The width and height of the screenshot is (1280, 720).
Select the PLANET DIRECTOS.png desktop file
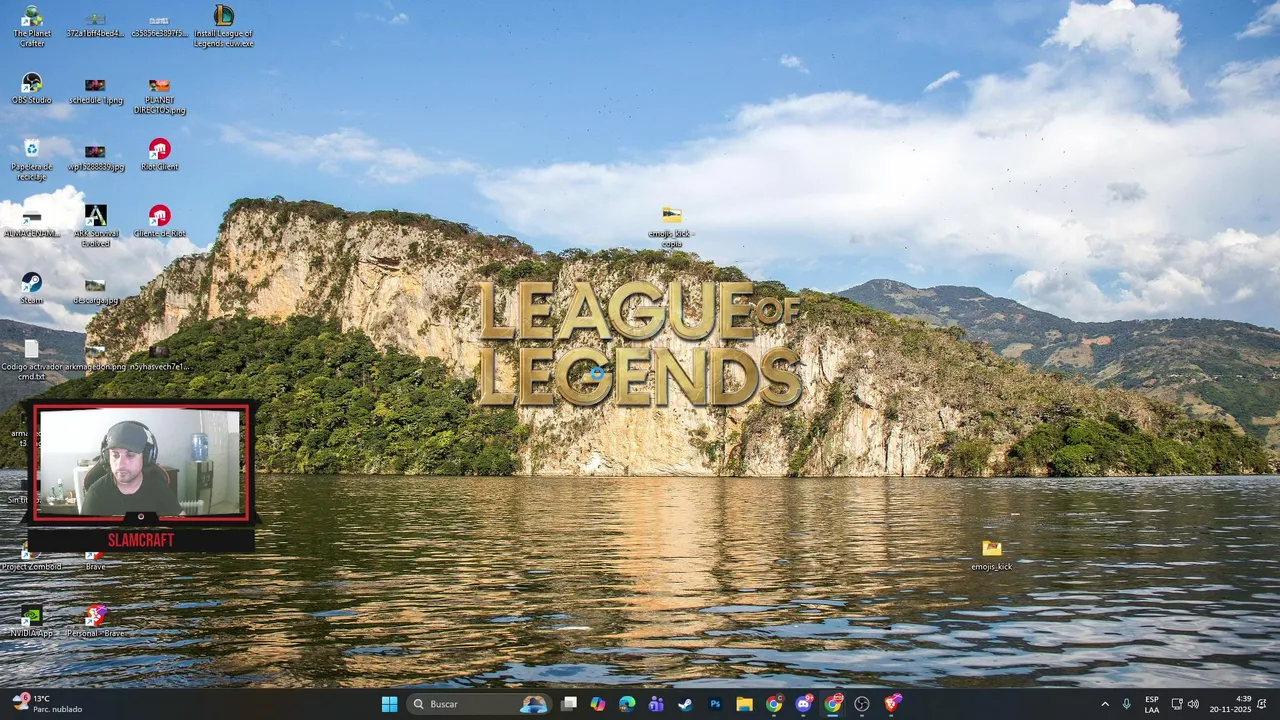click(x=159, y=96)
